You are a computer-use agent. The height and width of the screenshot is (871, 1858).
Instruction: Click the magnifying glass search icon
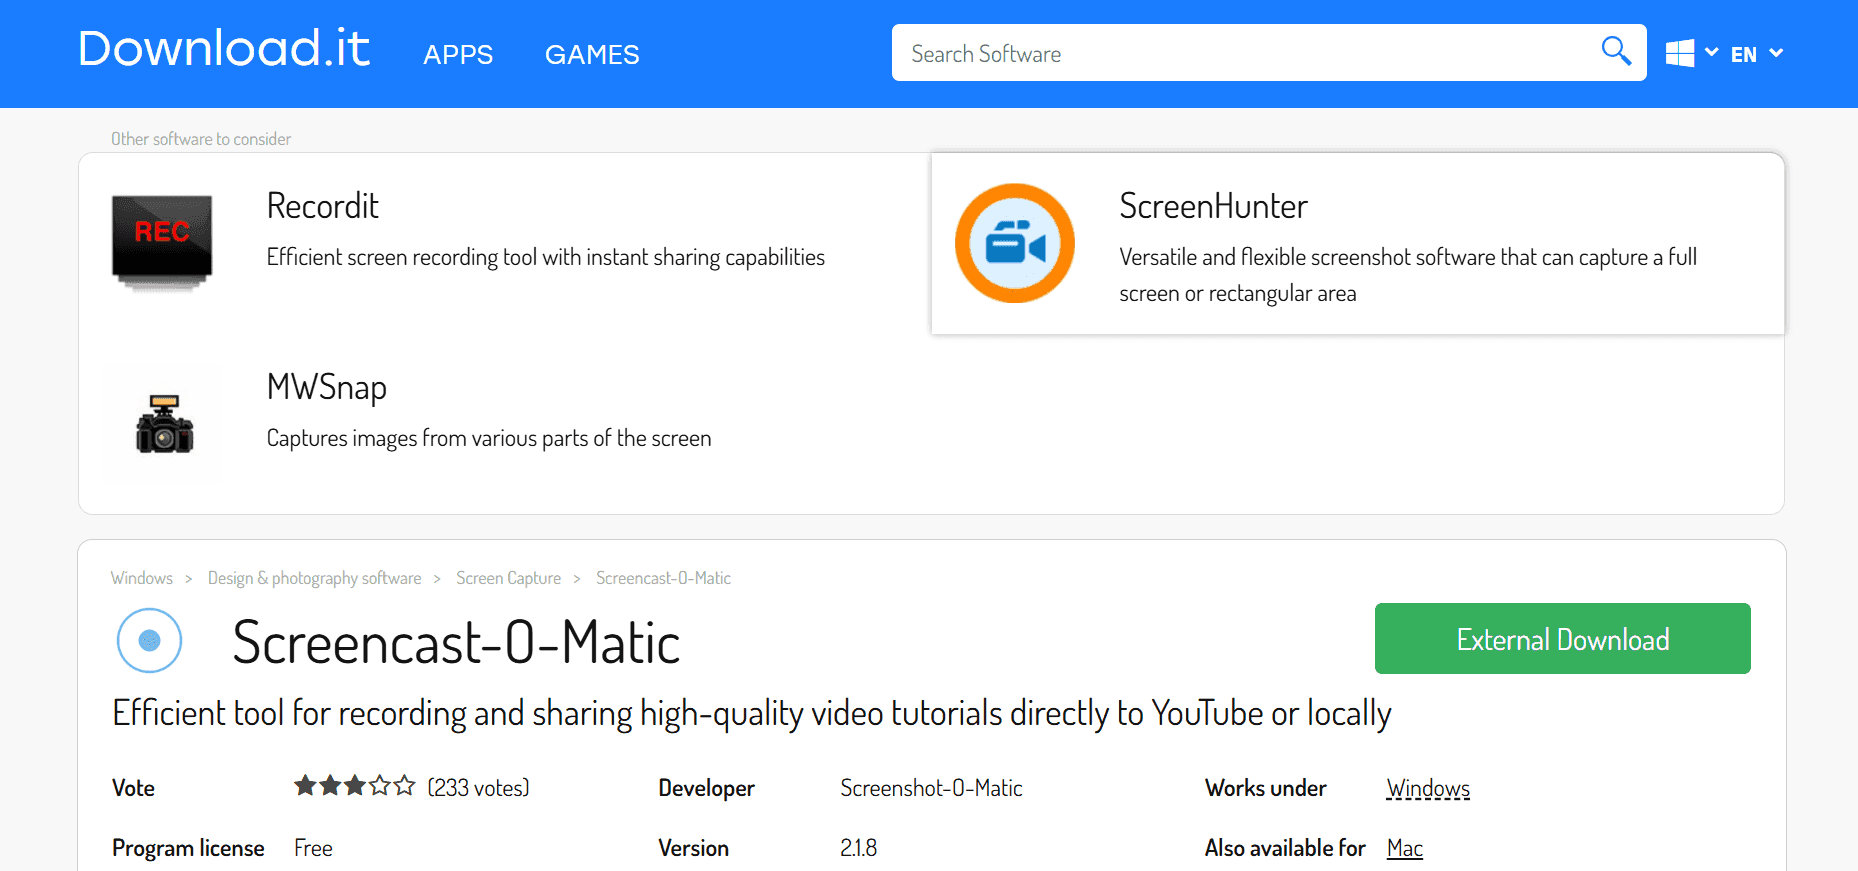(x=1616, y=51)
